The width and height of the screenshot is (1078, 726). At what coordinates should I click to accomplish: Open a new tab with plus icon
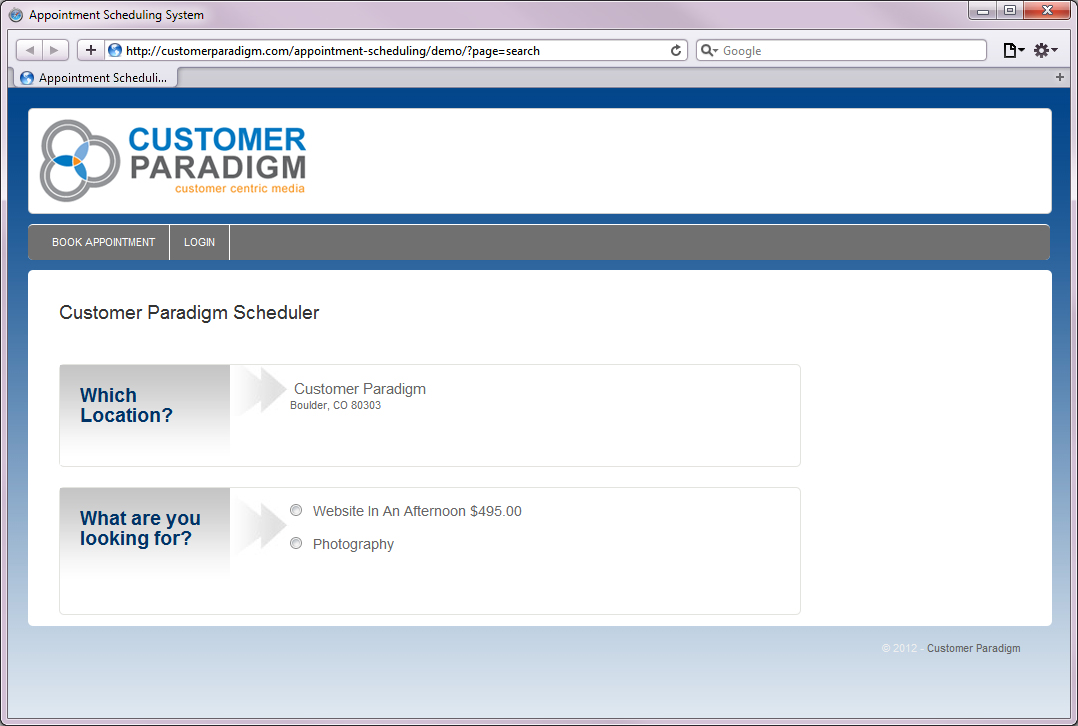pos(1059,77)
